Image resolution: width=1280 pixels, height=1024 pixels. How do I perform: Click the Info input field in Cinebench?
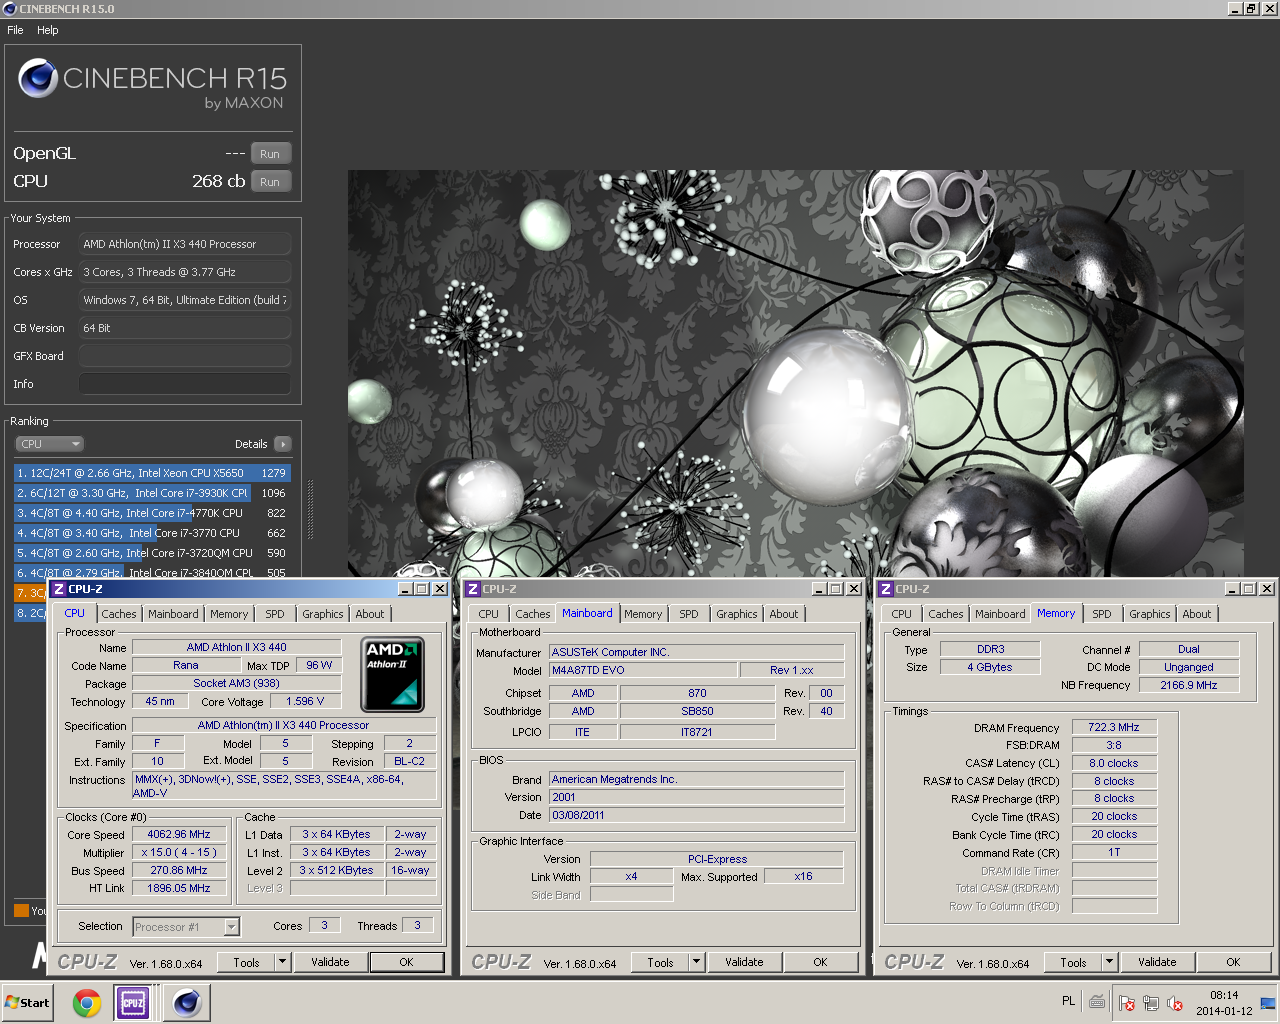click(185, 384)
